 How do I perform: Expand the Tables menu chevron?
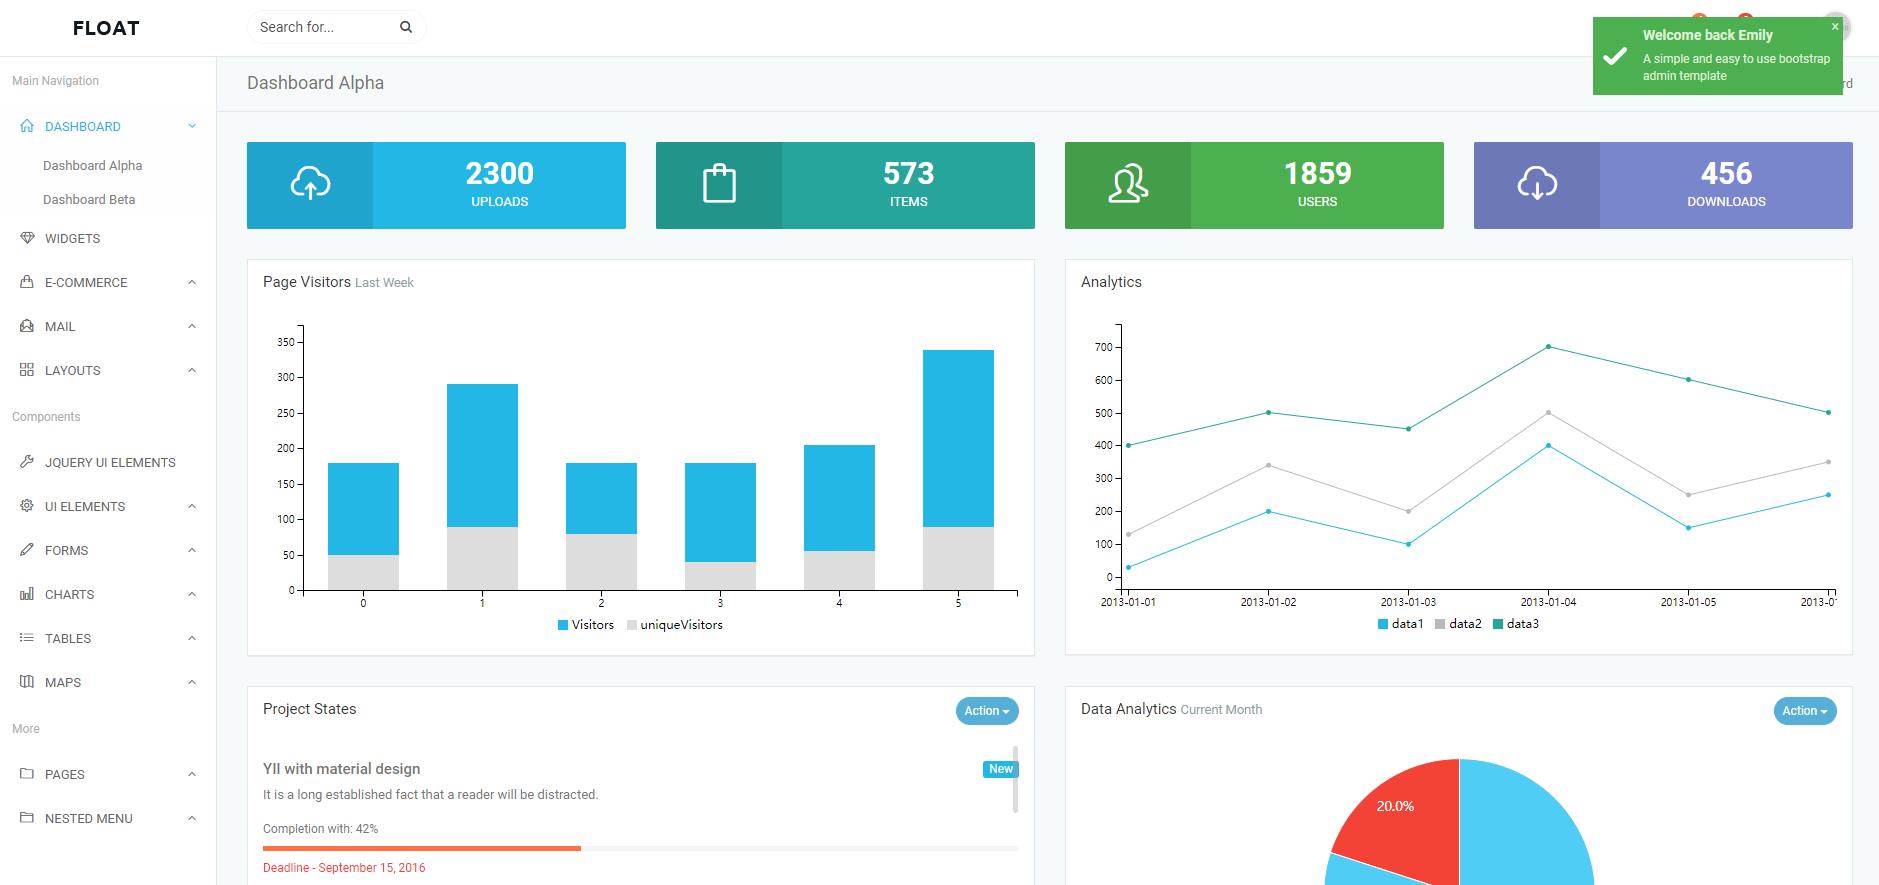(192, 639)
